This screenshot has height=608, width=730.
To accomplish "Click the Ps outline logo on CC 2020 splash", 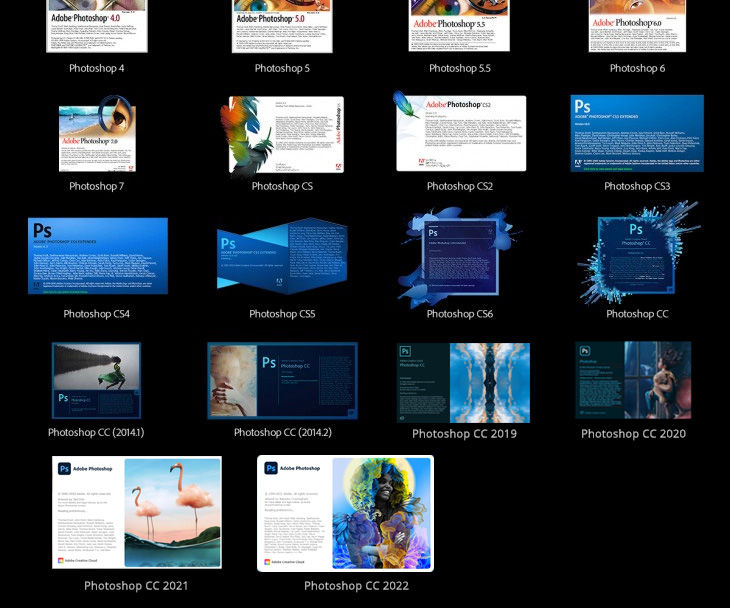I will coord(585,351).
